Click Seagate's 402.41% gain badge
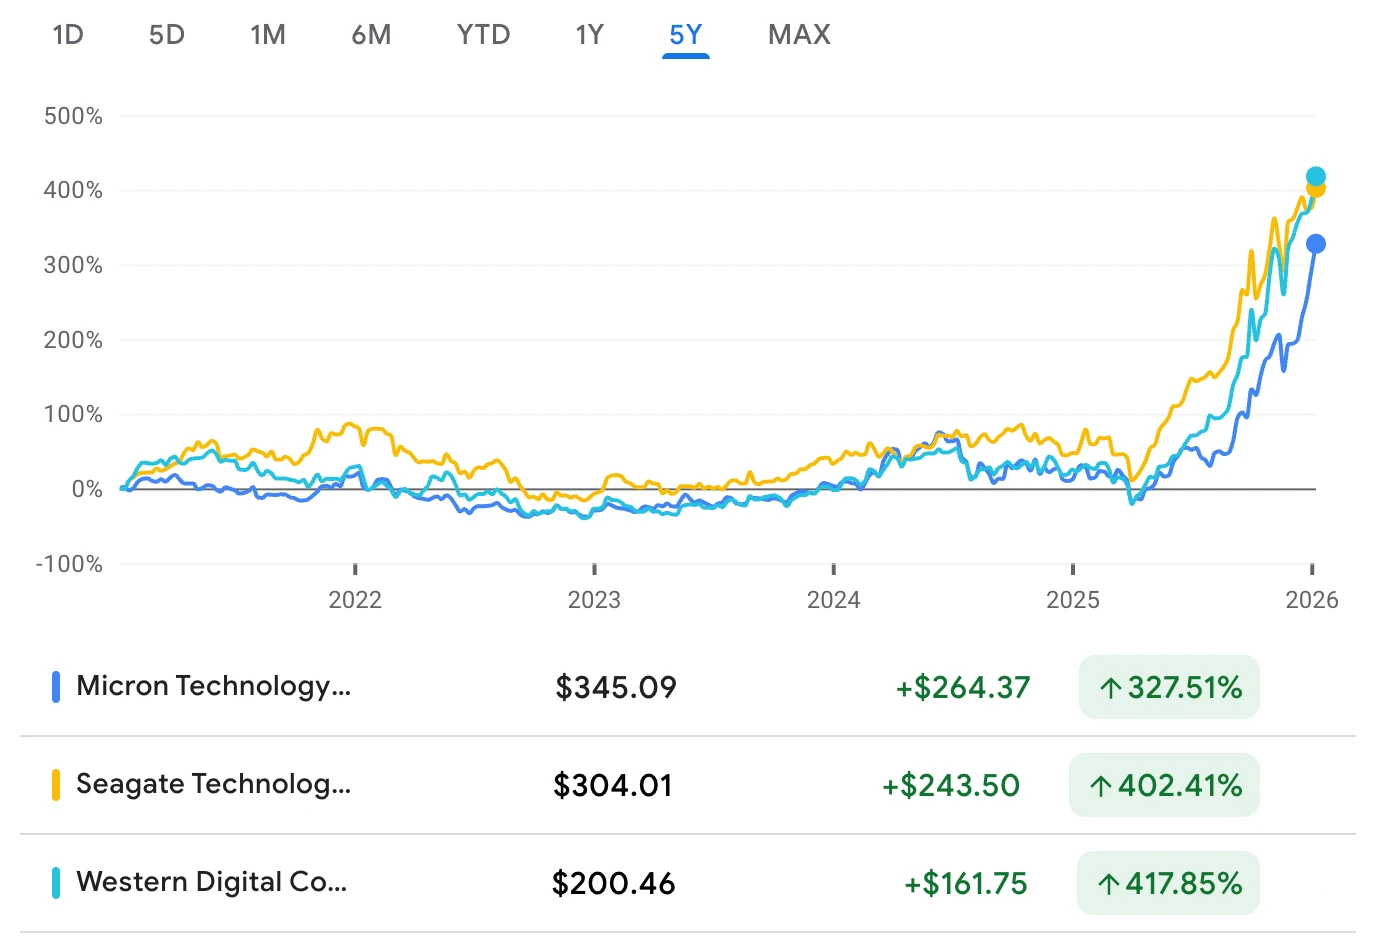This screenshot has width=1384, height=950. pos(1164,785)
